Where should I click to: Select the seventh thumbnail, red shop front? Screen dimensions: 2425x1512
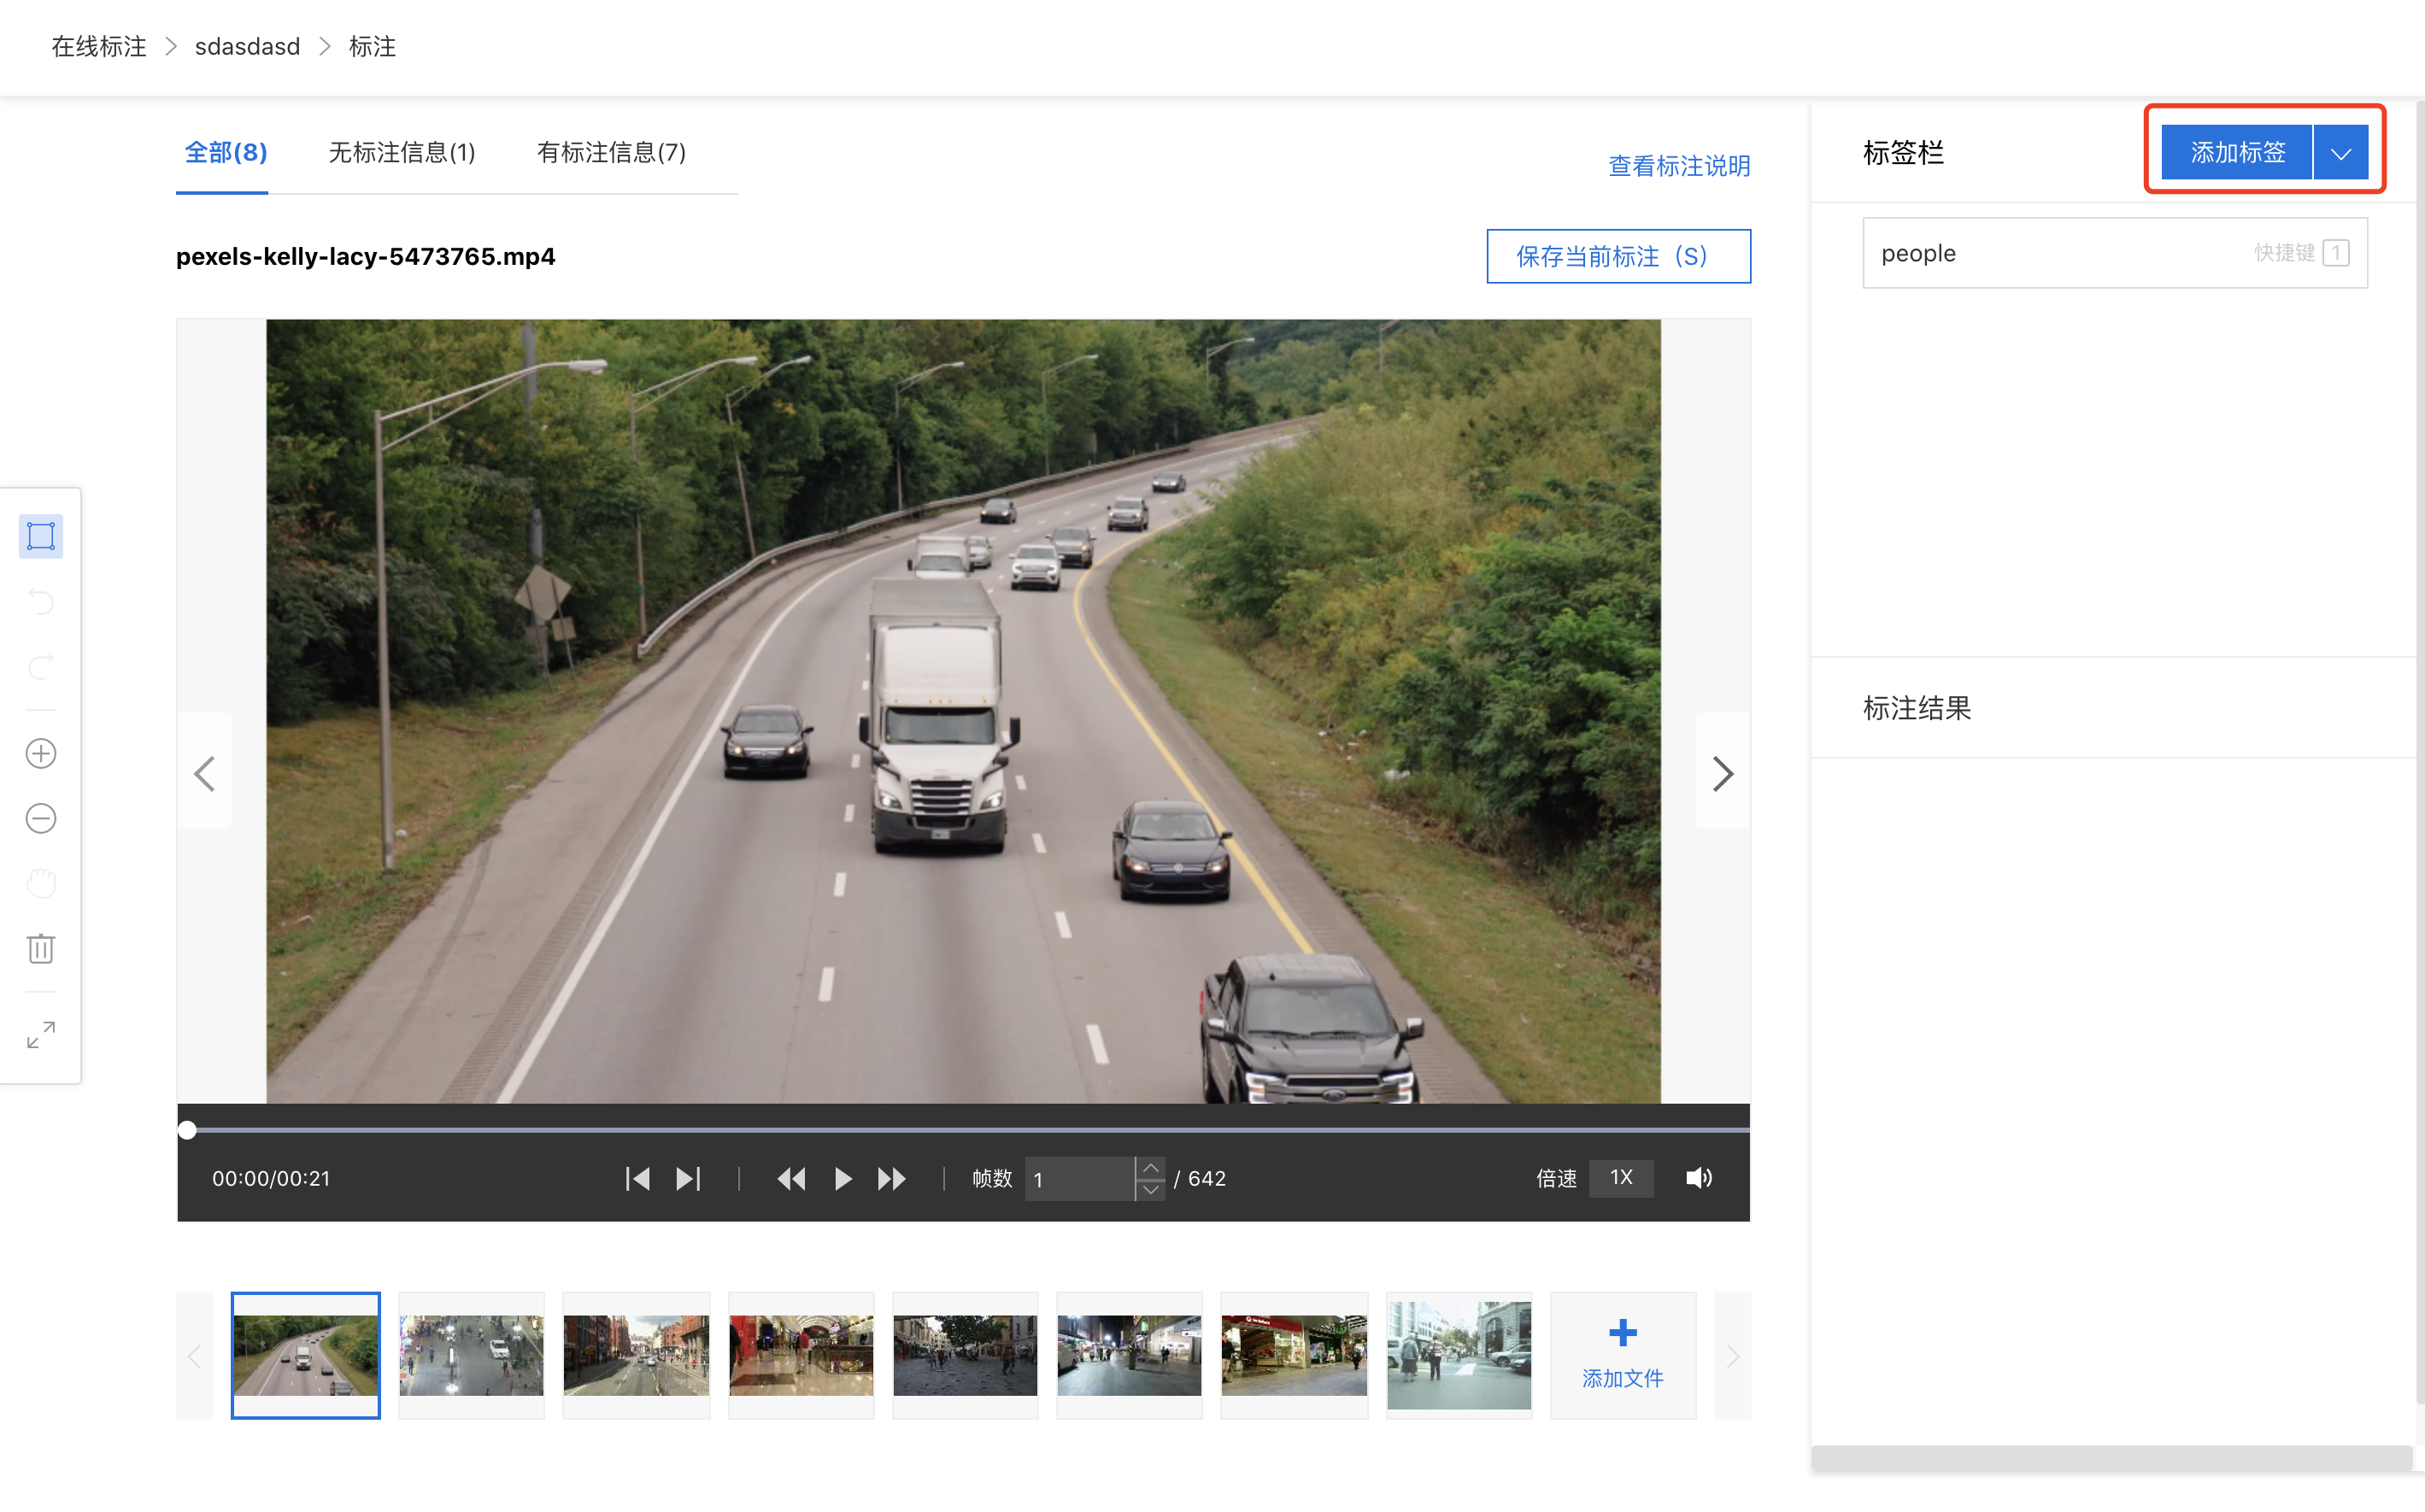[x=1294, y=1355]
